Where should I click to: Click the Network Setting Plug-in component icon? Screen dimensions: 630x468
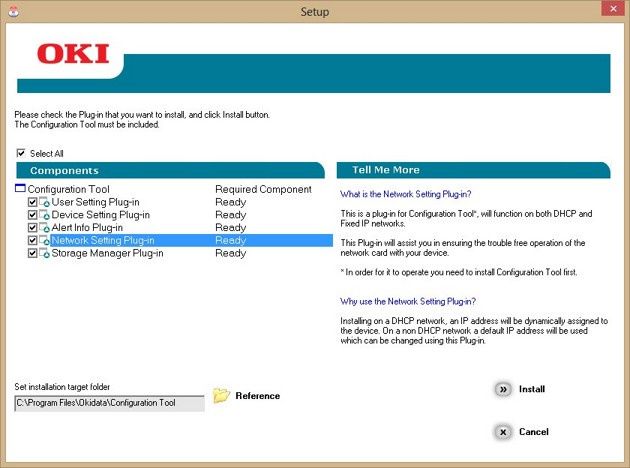[44, 241]
